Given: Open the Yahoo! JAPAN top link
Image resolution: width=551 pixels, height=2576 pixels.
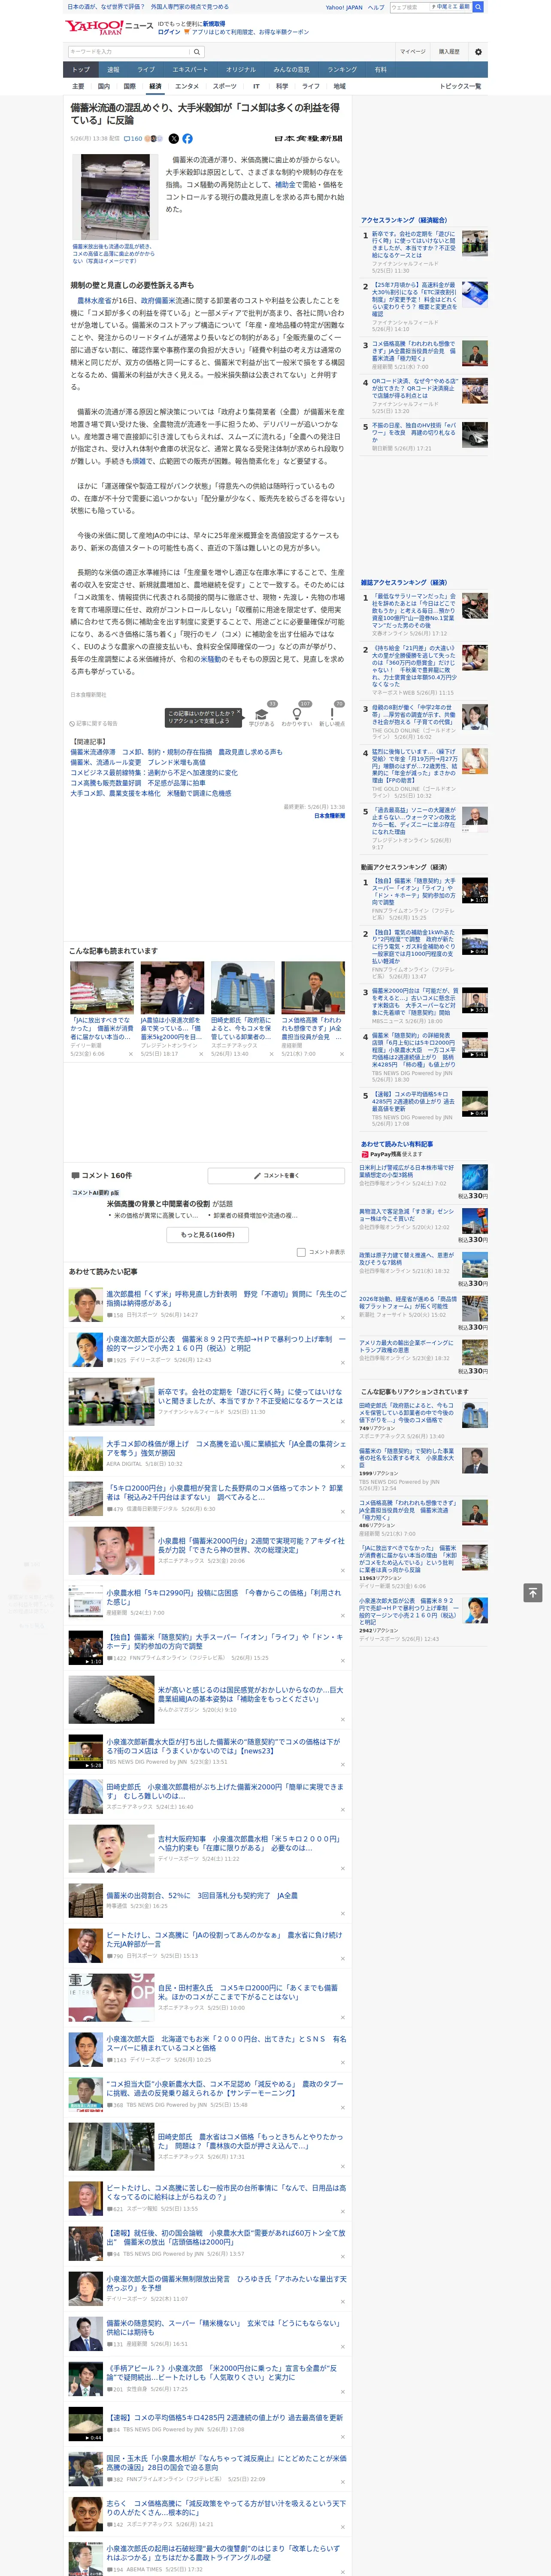Looking at the screenshot, I should click(344, 7).
